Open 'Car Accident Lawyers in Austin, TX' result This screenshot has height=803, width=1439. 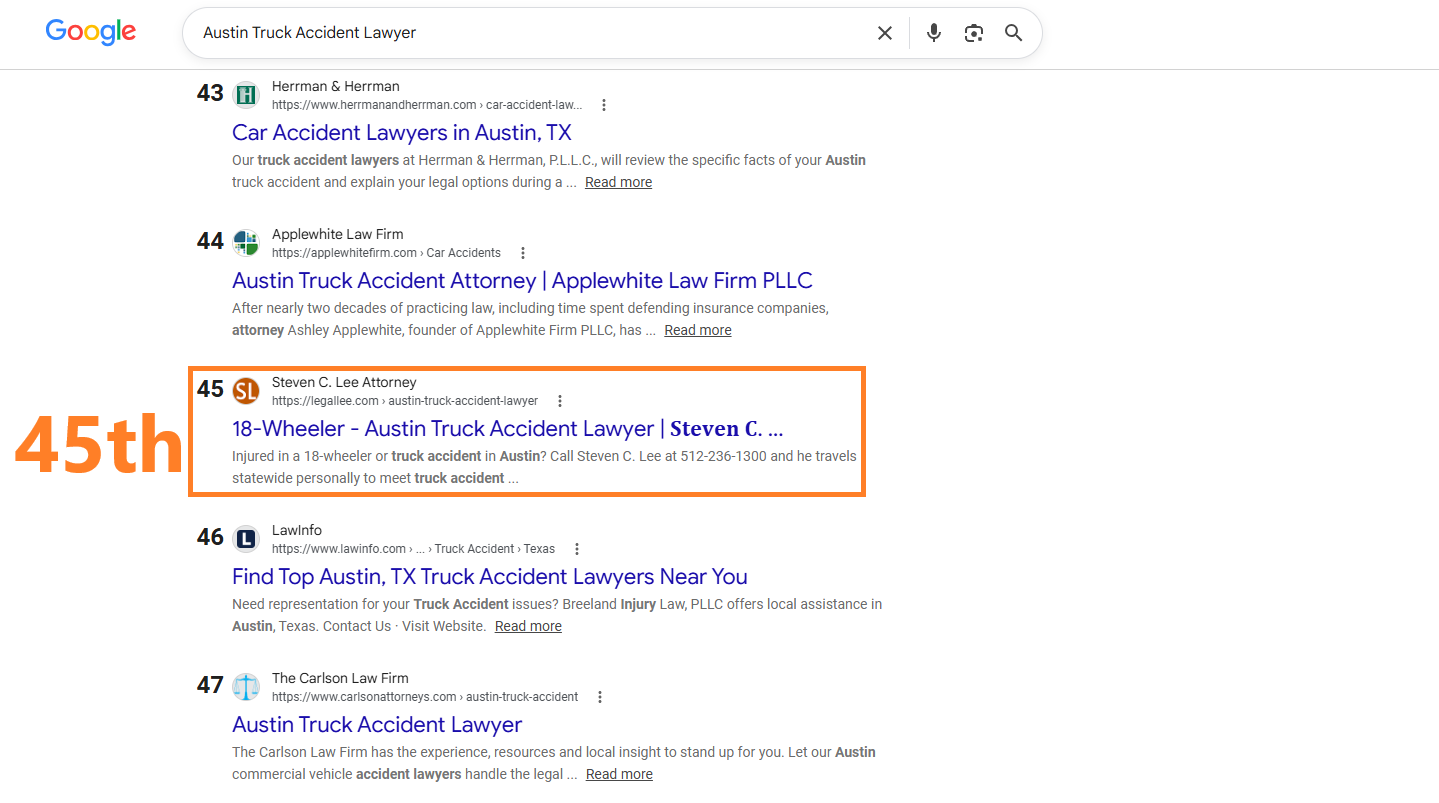point(402,133)
